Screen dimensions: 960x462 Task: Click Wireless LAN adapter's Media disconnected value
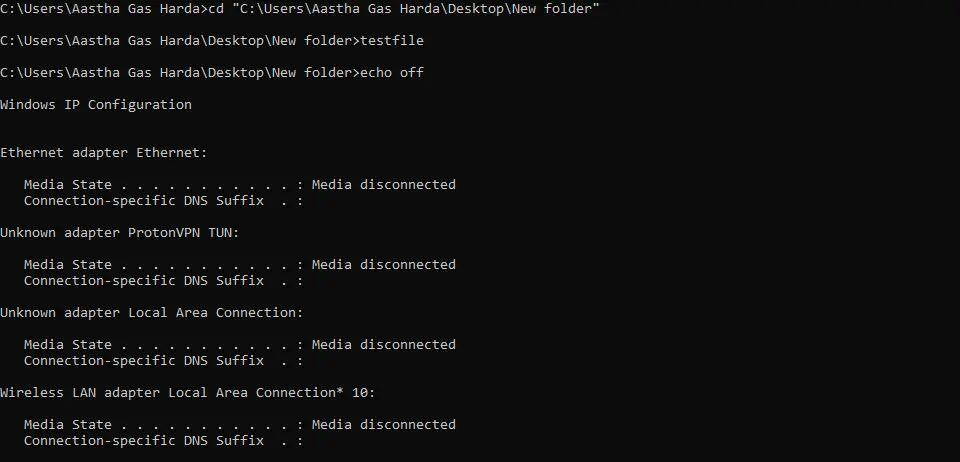384,425
